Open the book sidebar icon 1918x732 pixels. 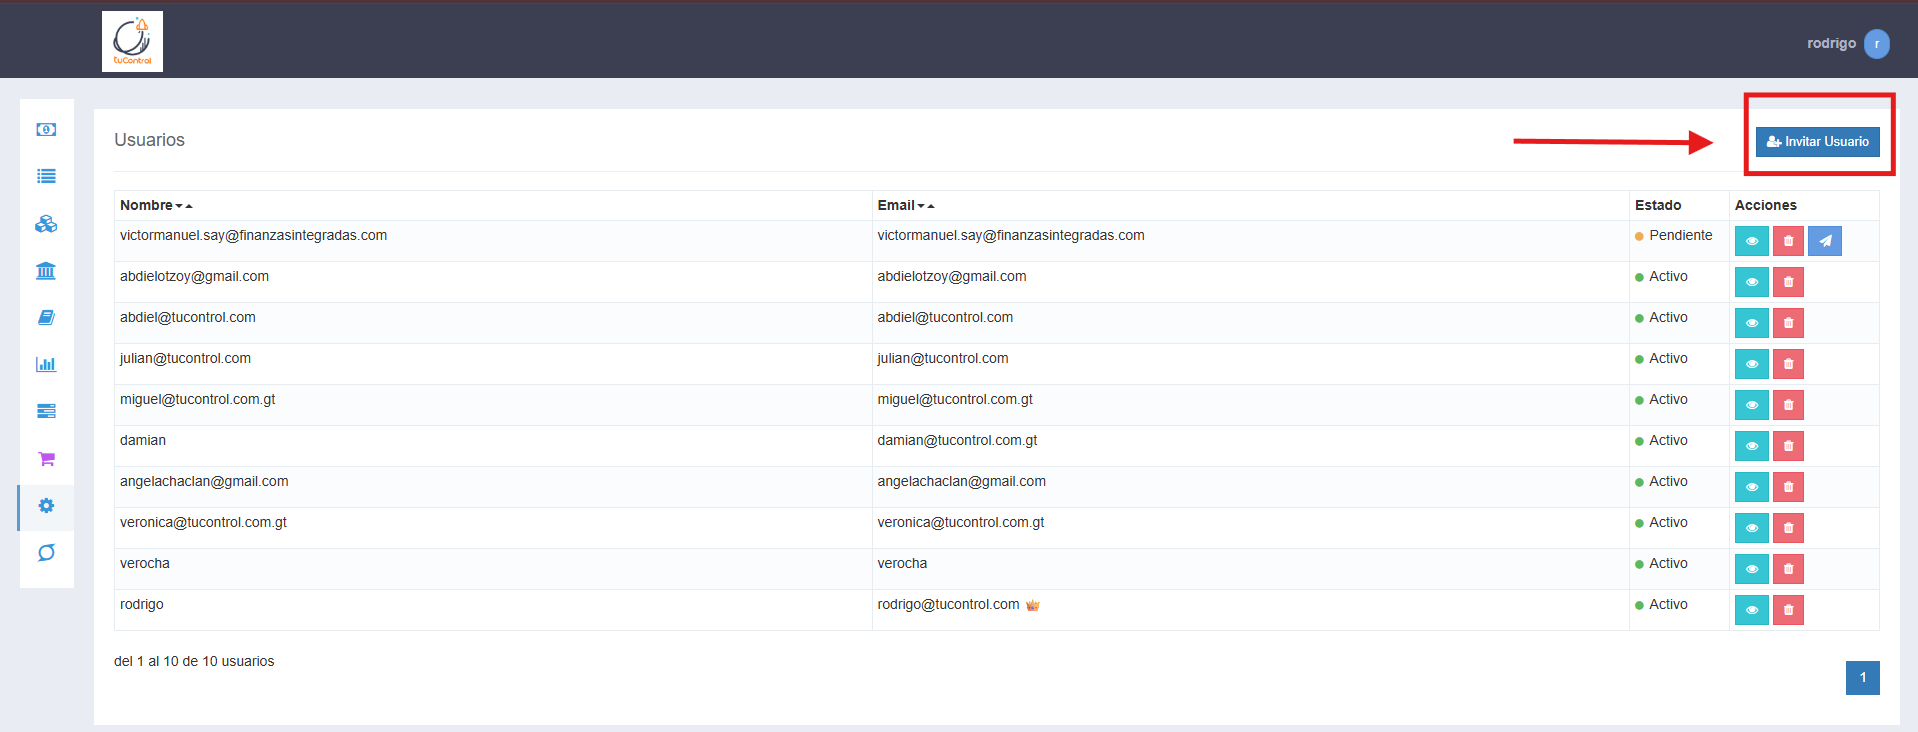[46, 318]
